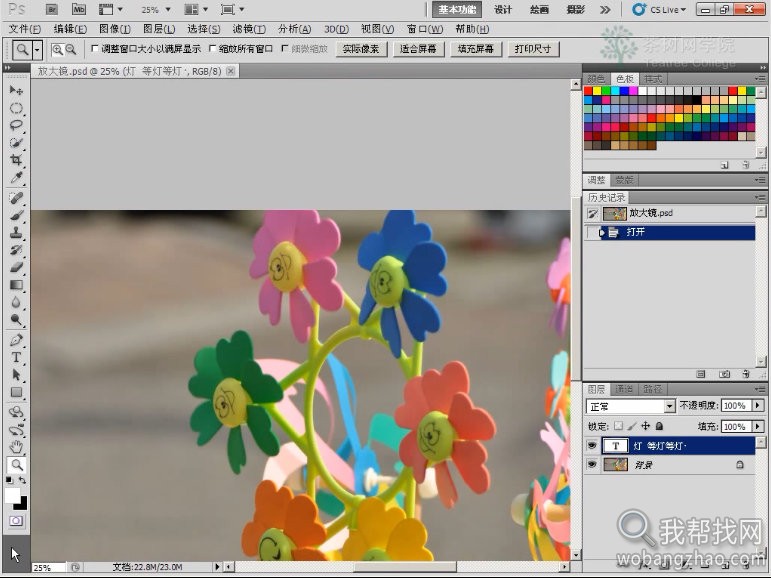Screen dimensions: 771x578
Task: Enable zoom all windows checkbox
Action: (x=212, y=48)
